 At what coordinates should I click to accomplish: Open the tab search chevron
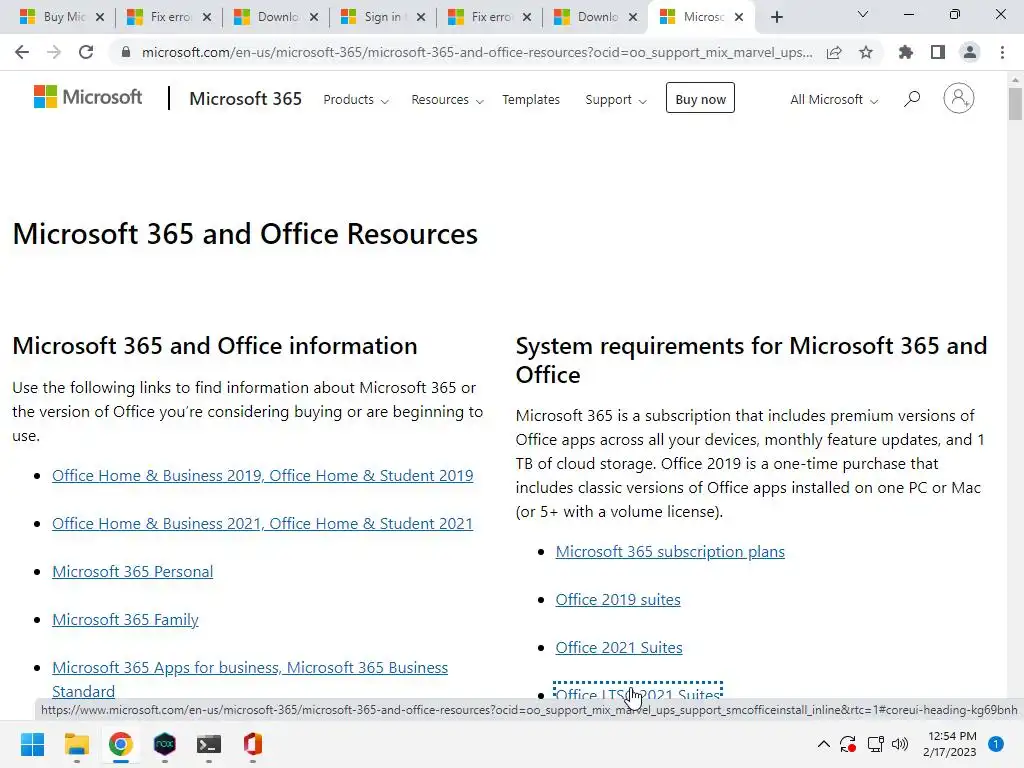(863, 14)
